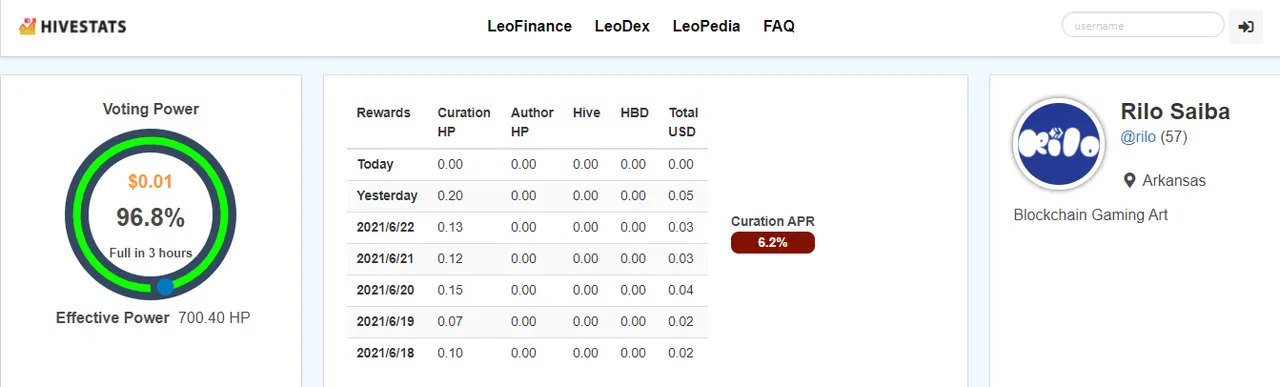Open the FAQ menu link
Viewport: 1280px width, 387px height.
pyautogui.click(x=779, y=26)
